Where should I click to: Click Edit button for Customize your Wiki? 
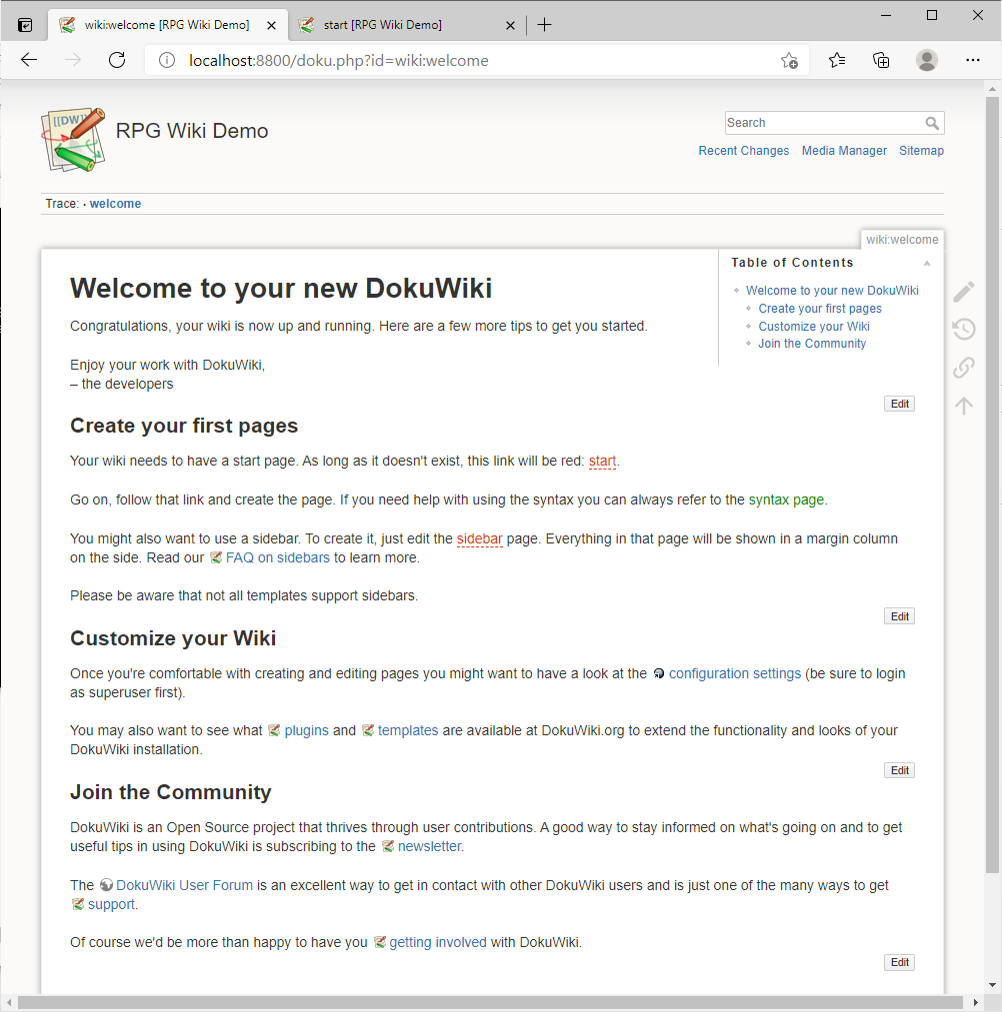pyautogui.click(x=899, y=770)
